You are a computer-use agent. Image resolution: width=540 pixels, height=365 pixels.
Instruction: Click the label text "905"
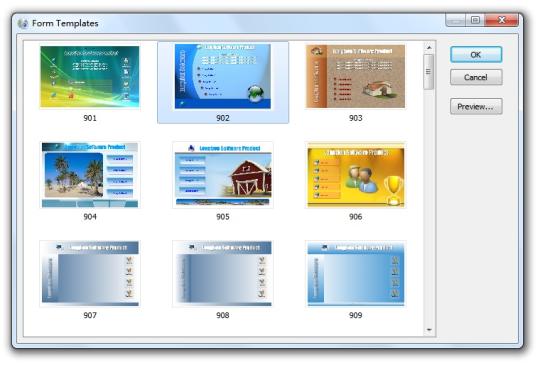pyautogui.click(x=223, y=217)
